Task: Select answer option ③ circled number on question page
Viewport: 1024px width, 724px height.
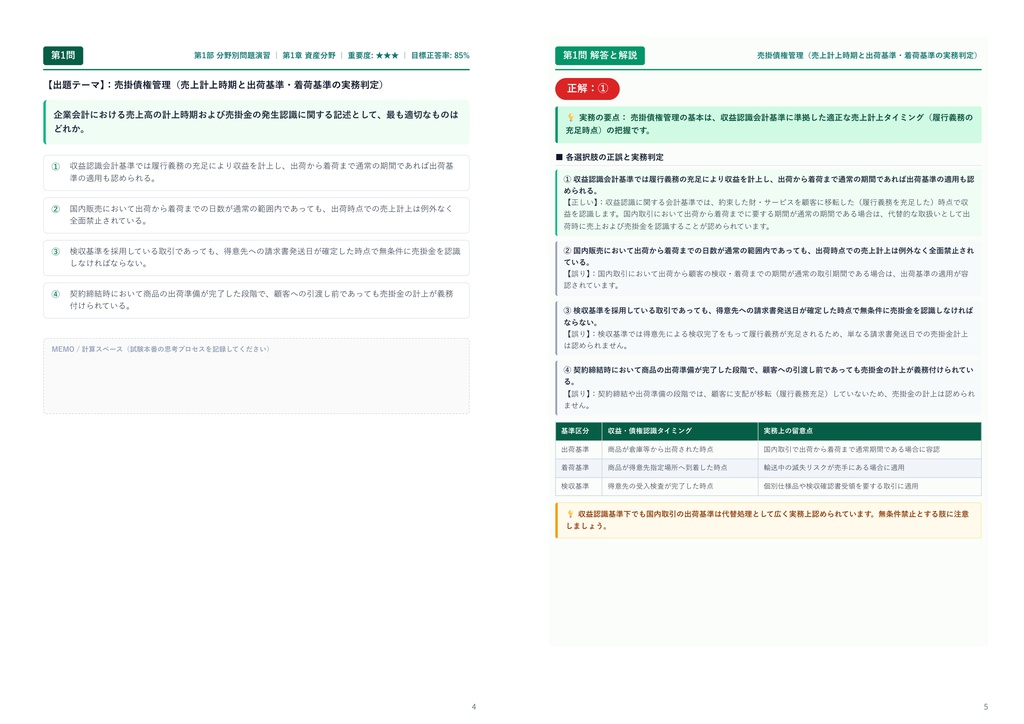Action: click(56, 251)
